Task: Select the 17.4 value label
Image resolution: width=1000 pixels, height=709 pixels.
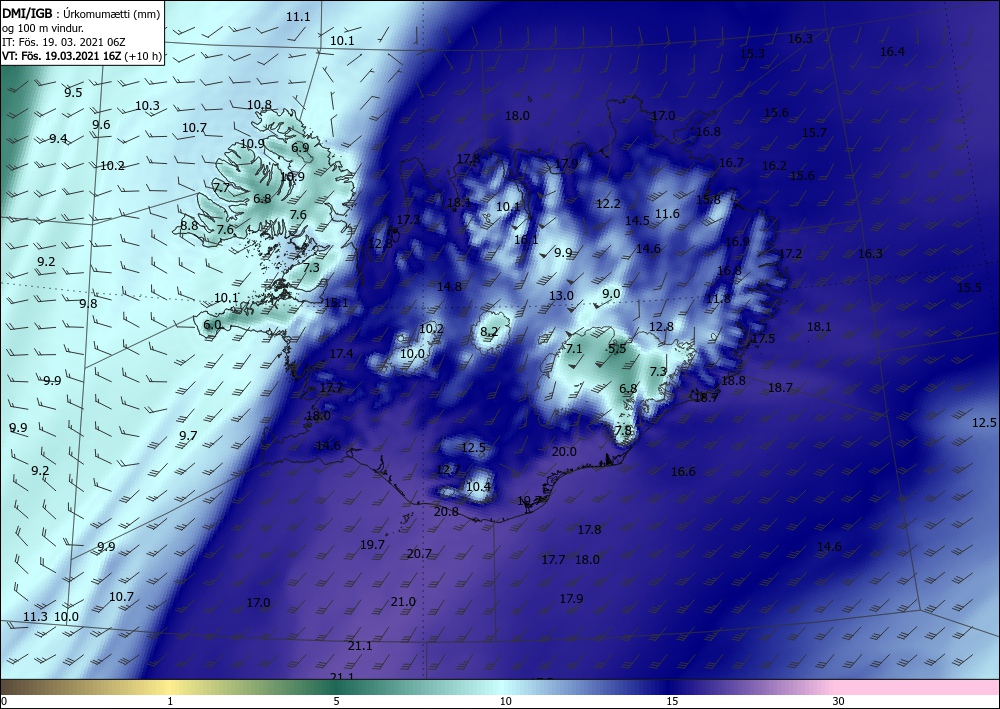Action: (341, 354)
